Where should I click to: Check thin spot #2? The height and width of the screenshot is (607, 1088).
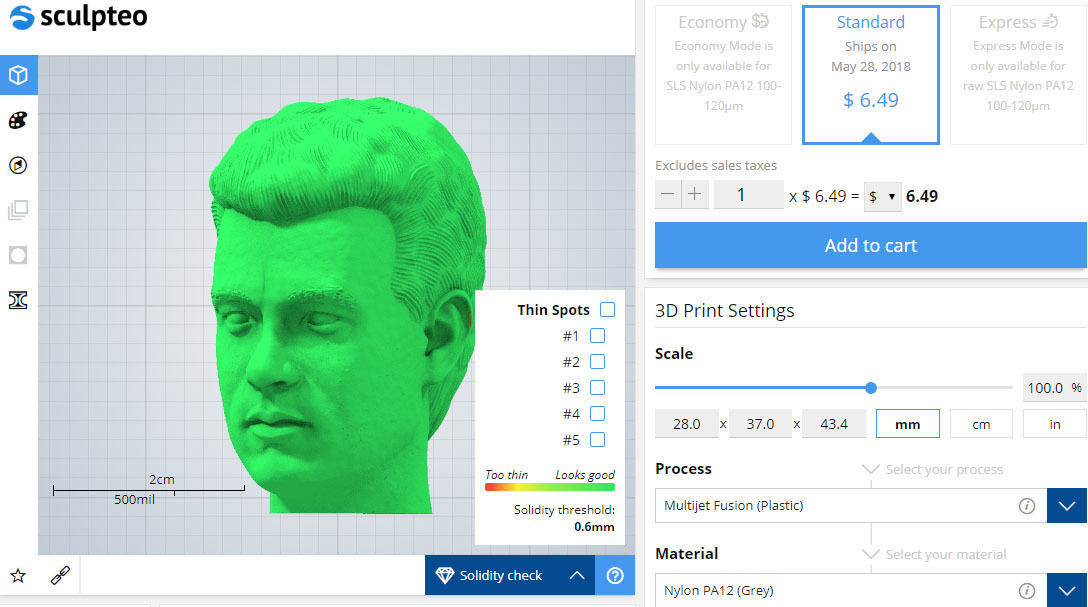click(597, 361)
